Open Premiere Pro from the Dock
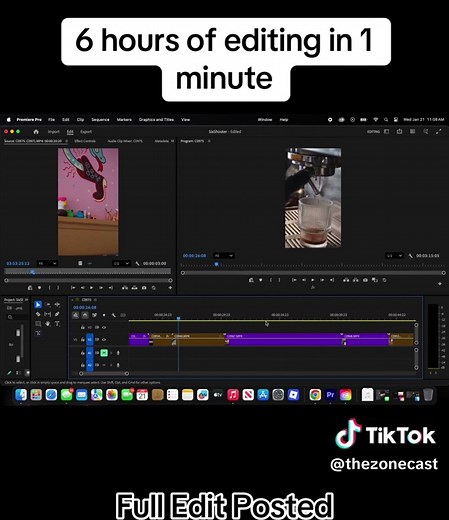Image resolution: width=449 pixels, height=520 pixels. point(330,395)
